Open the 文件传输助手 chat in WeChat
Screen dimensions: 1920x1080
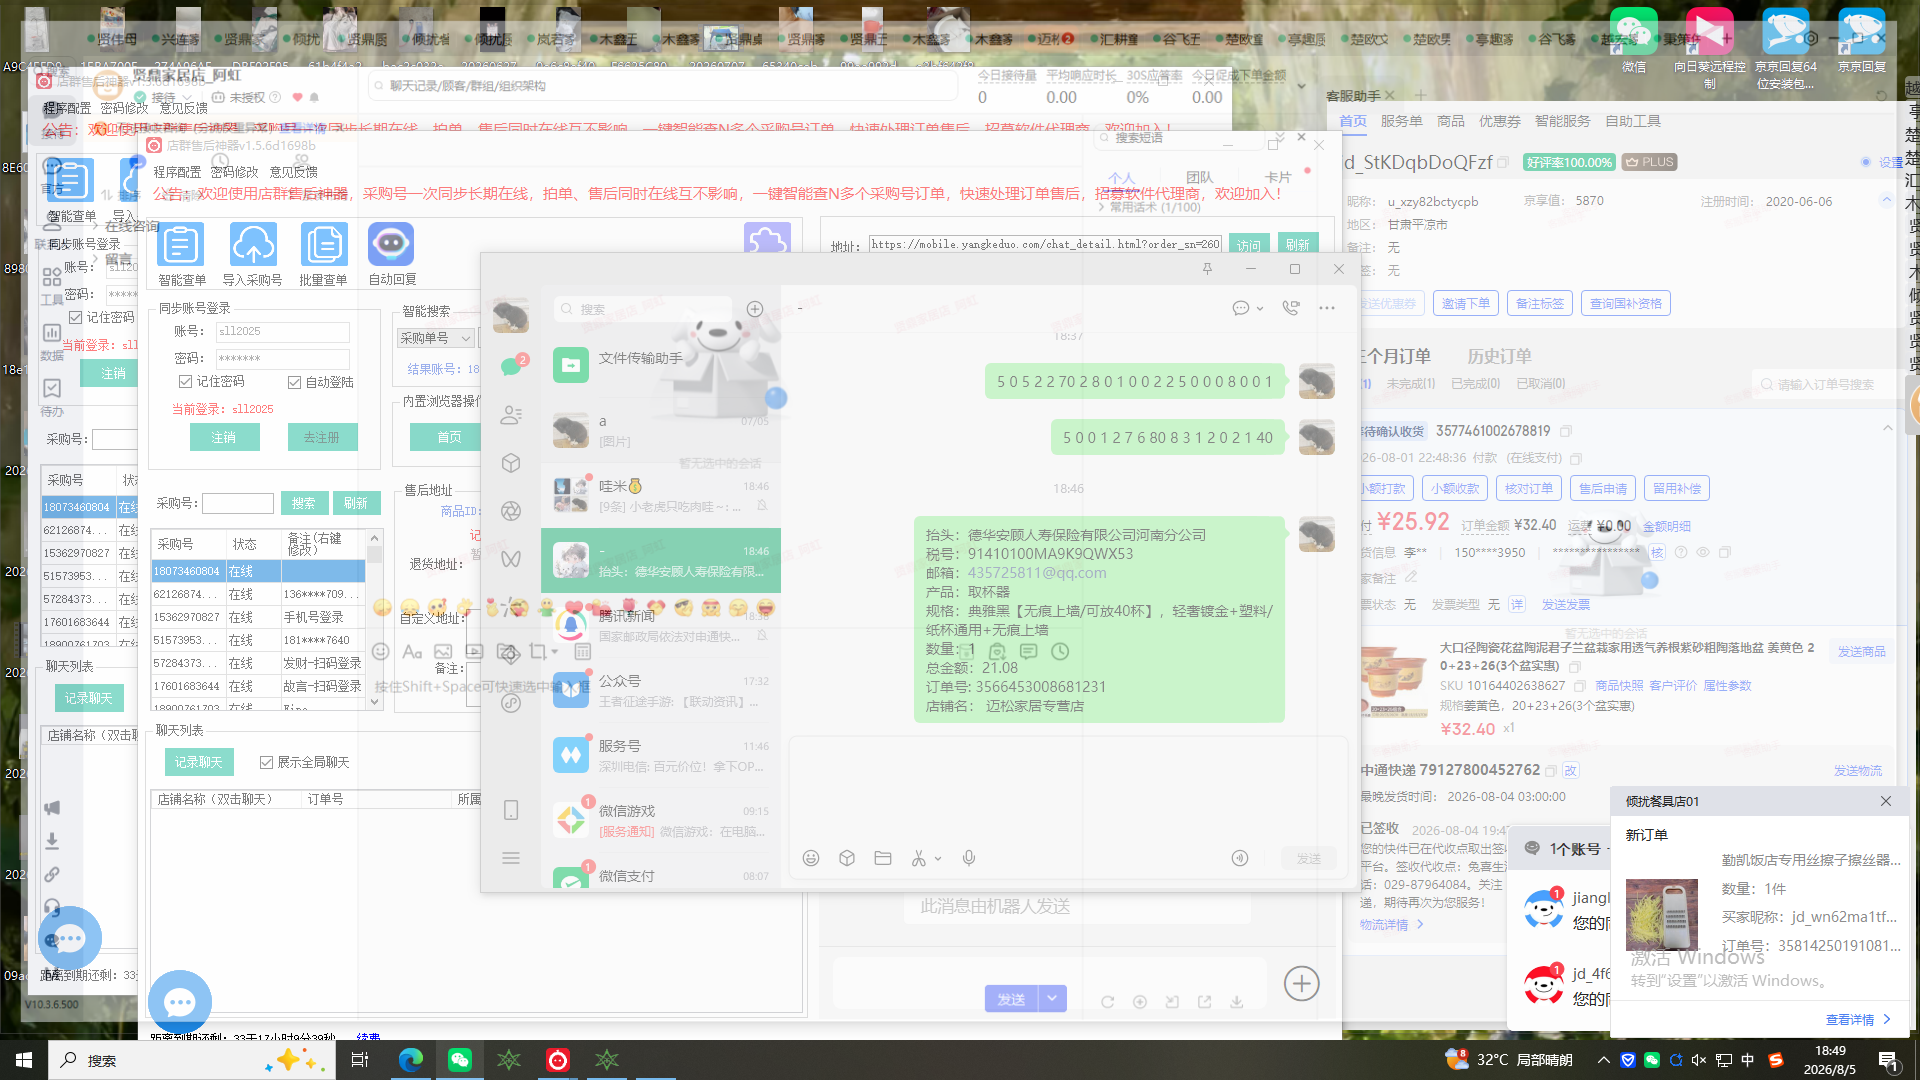coord(661,366)
